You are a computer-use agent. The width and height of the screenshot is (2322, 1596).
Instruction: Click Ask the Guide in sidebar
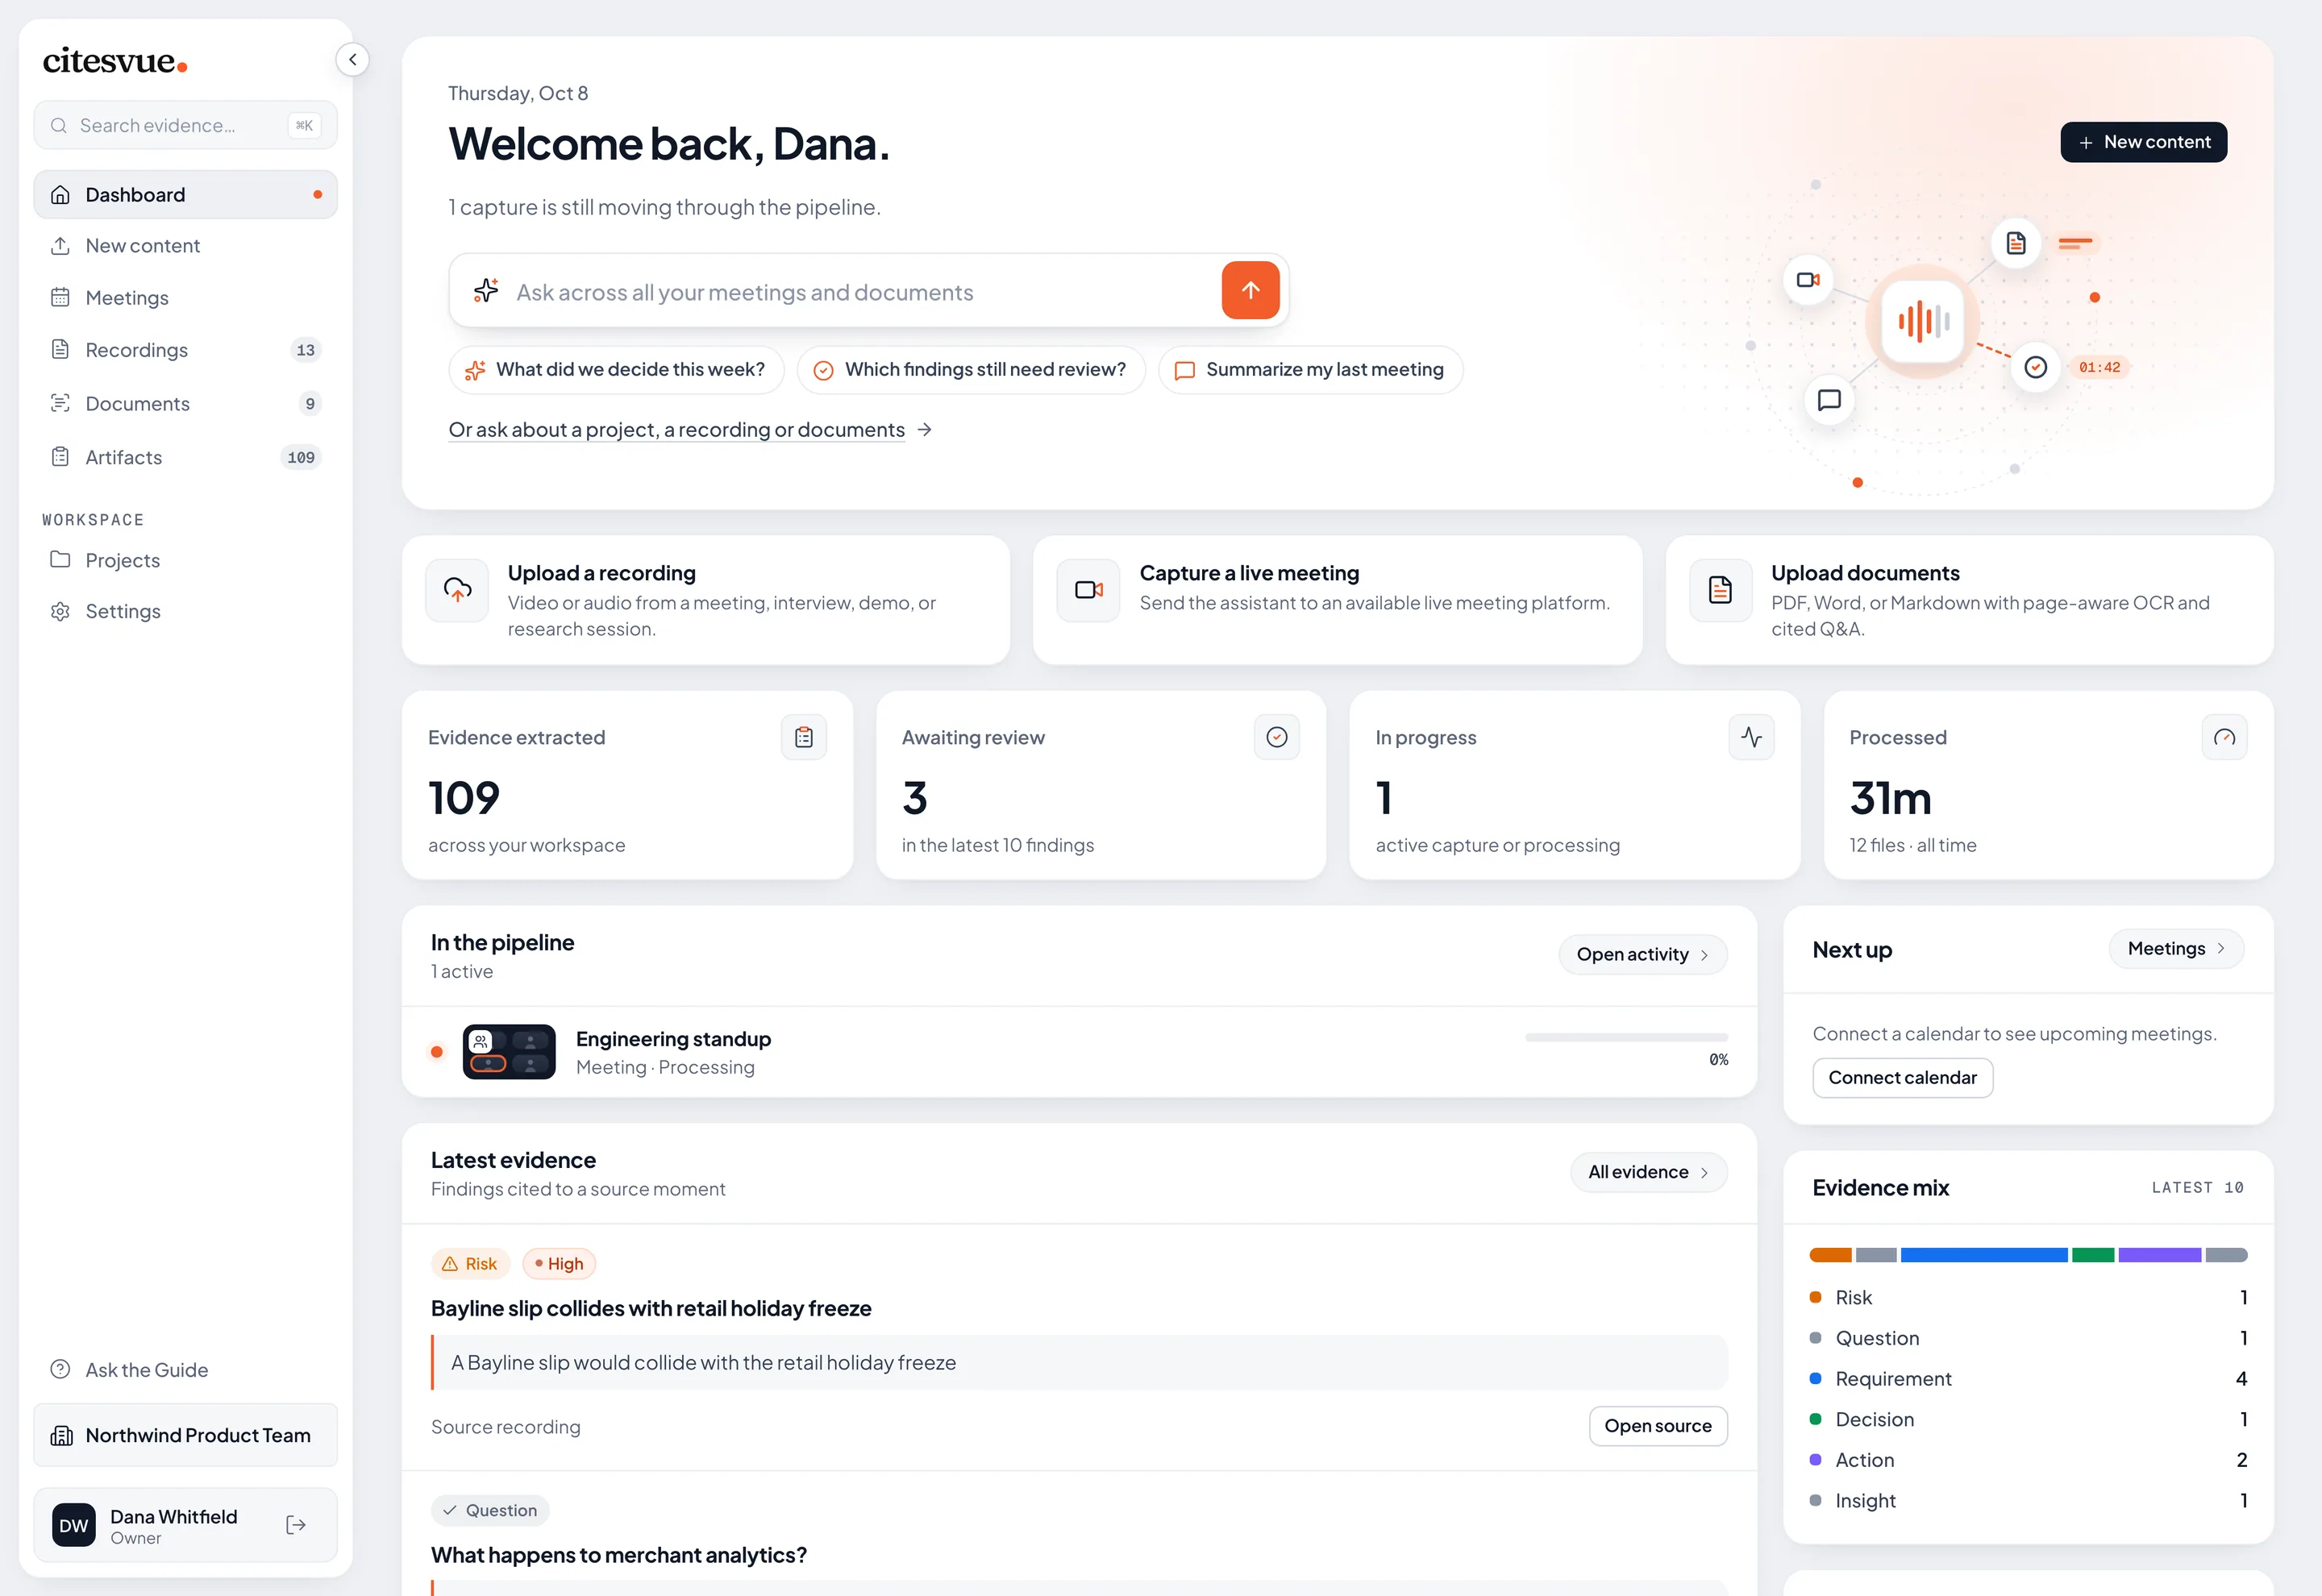point(185,1369)
